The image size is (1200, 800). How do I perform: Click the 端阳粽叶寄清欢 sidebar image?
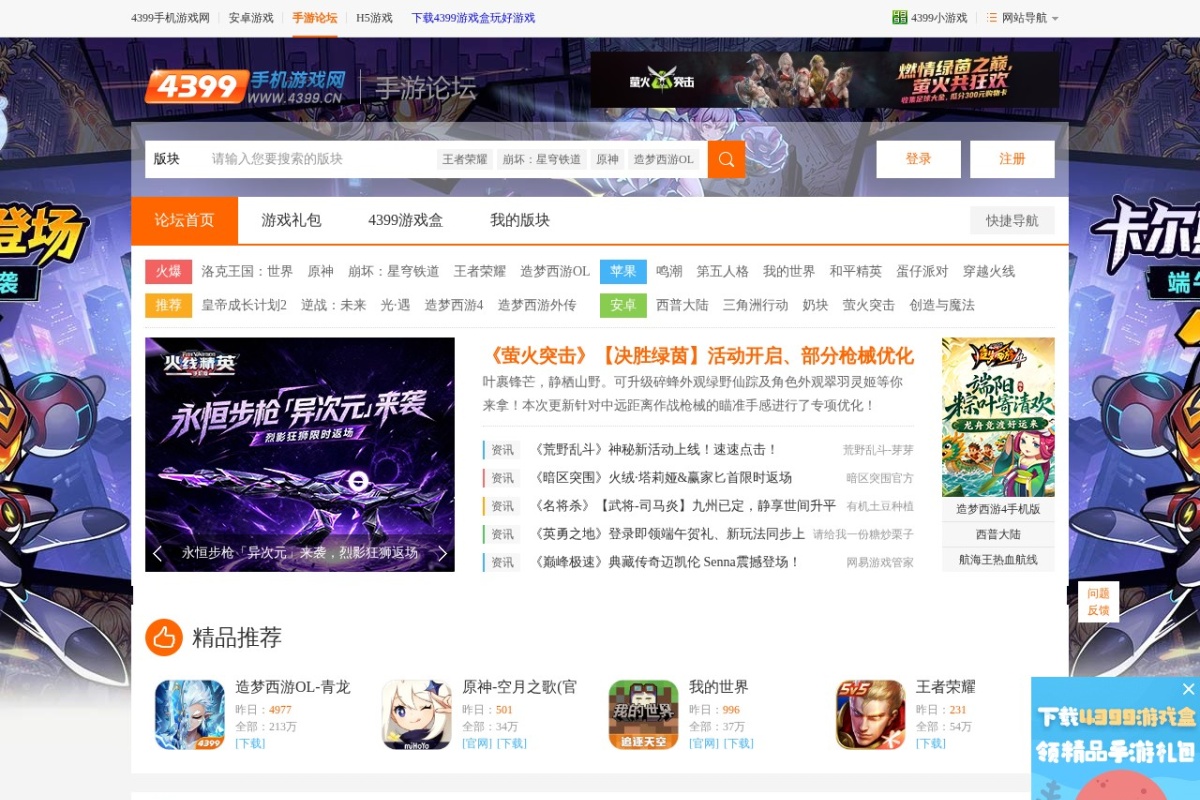pyautogui.click(x=998, y=417)
